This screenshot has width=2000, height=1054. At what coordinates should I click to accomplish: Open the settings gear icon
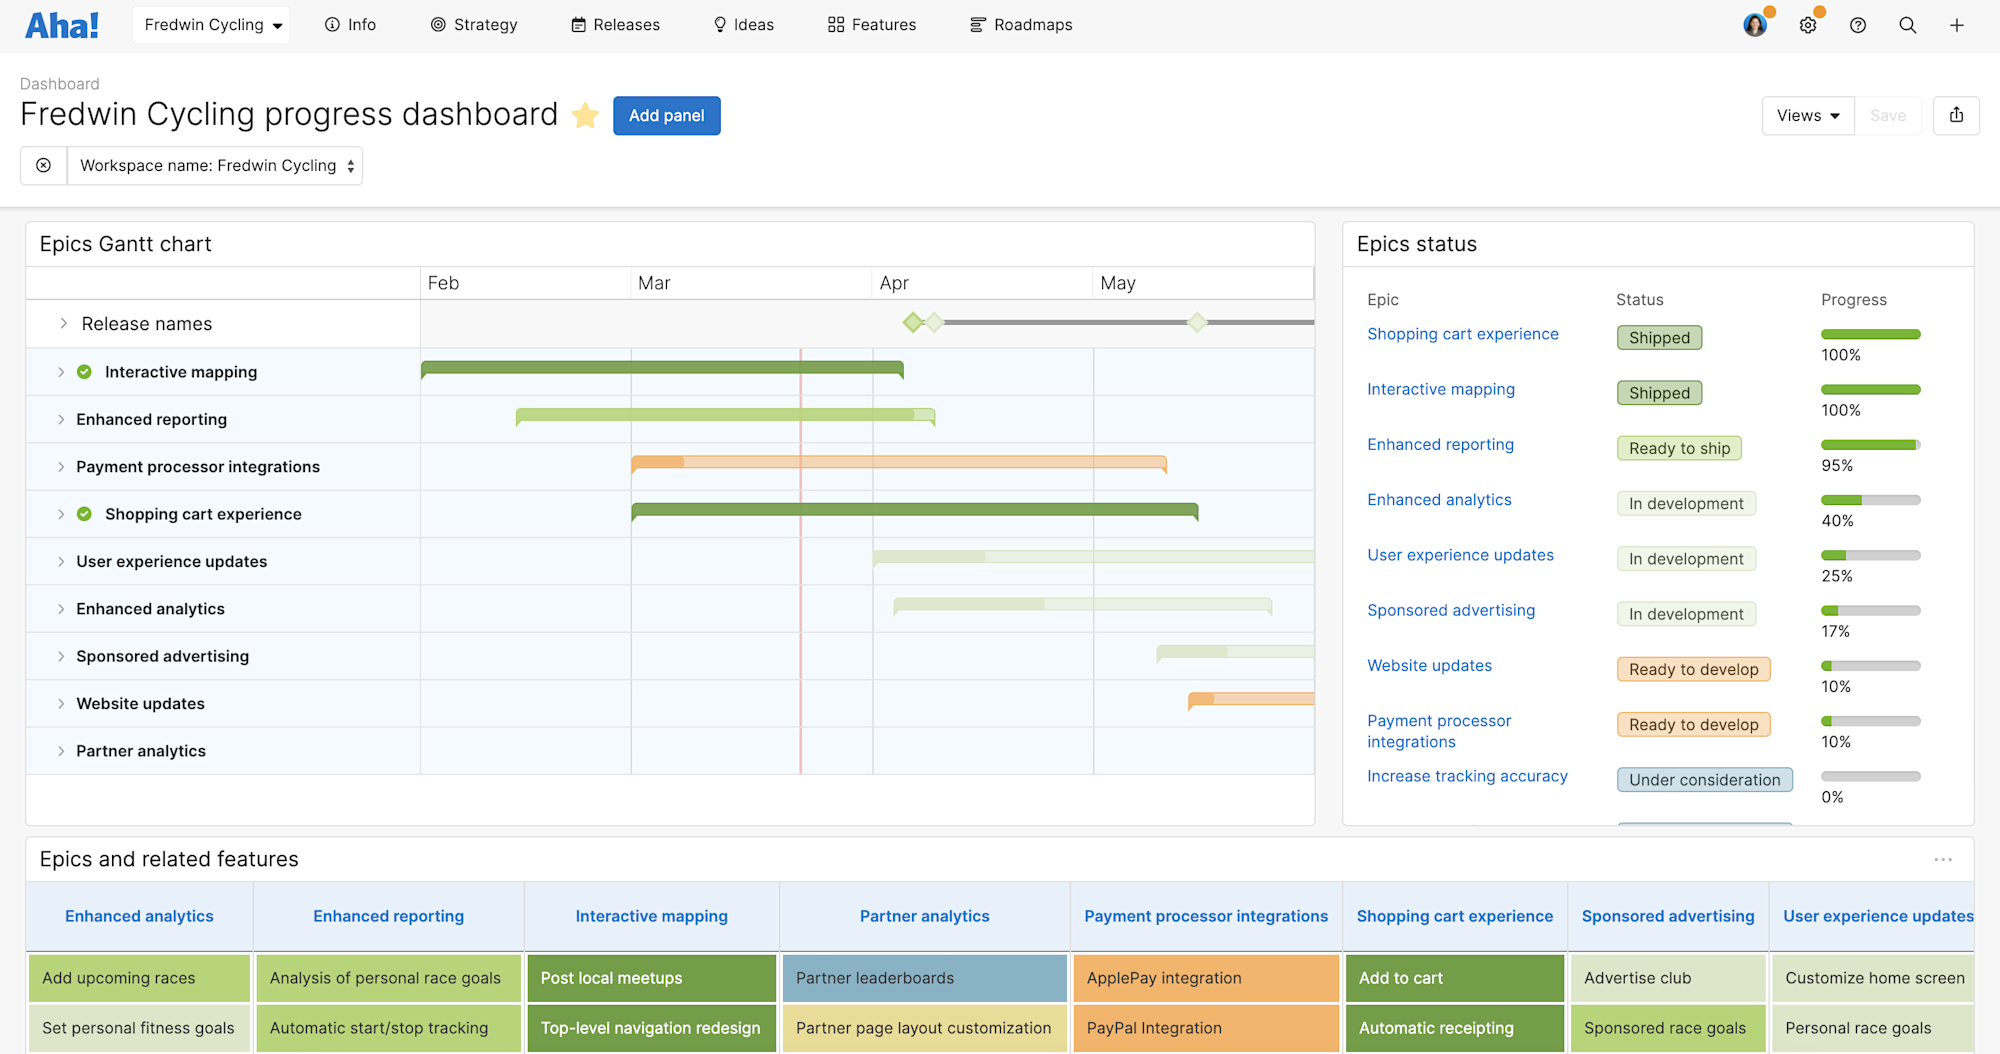click(1808, 25)
